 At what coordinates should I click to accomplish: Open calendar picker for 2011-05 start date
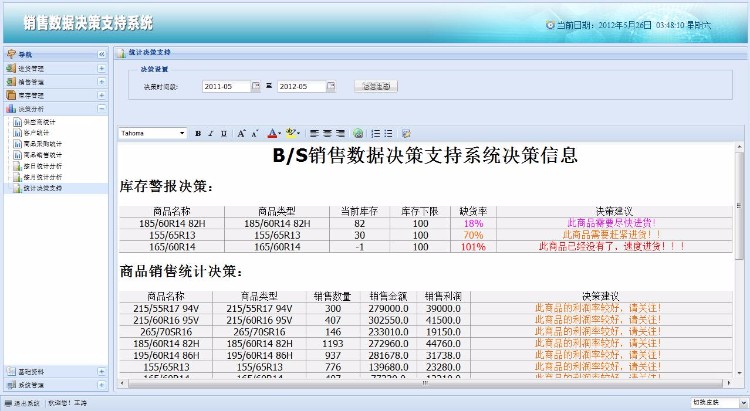coord(256,87)
